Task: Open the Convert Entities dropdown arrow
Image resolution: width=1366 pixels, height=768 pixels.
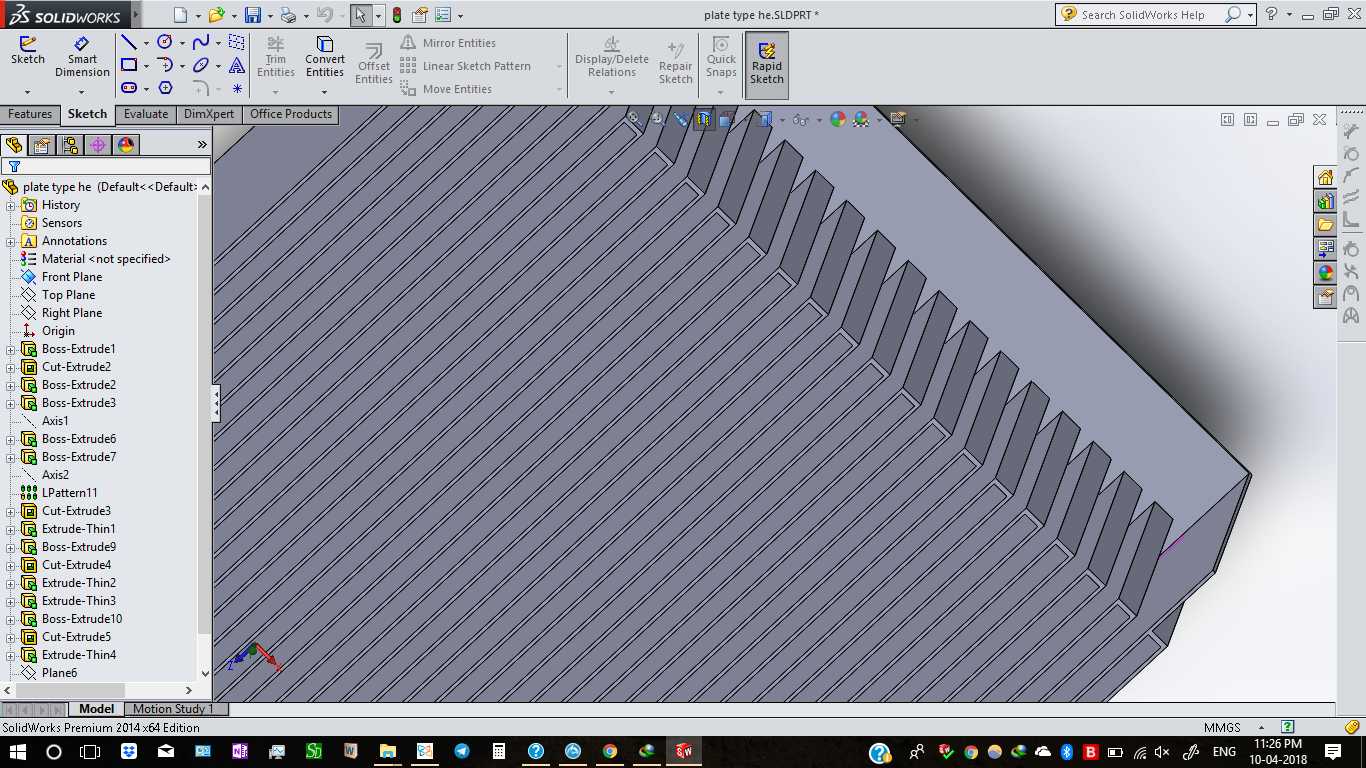Action: click(x=324, y=92)
